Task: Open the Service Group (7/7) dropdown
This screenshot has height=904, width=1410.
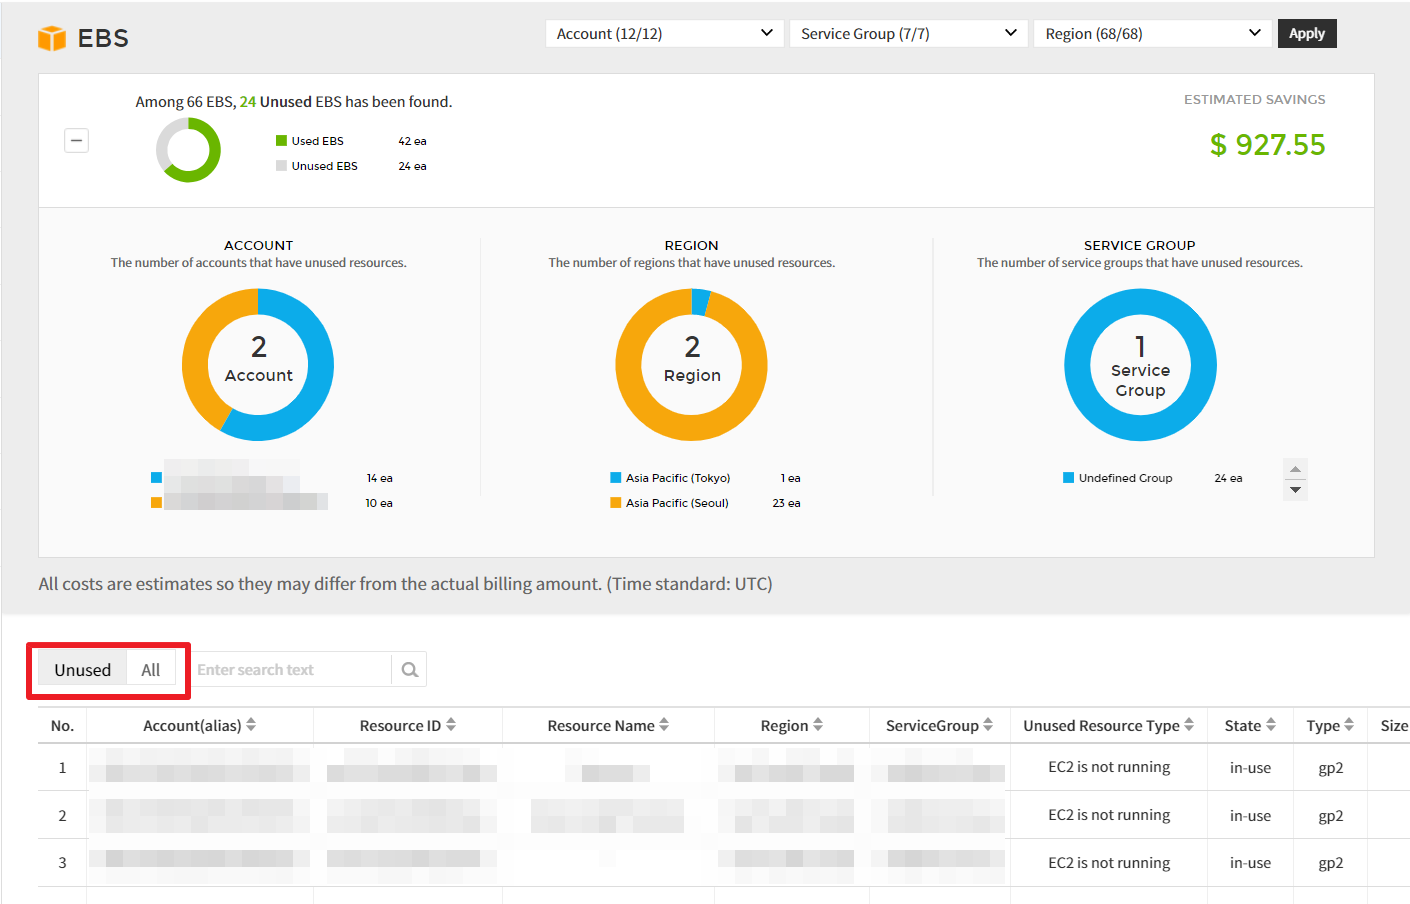Action: pyautogui.click(x=908, y=34)
